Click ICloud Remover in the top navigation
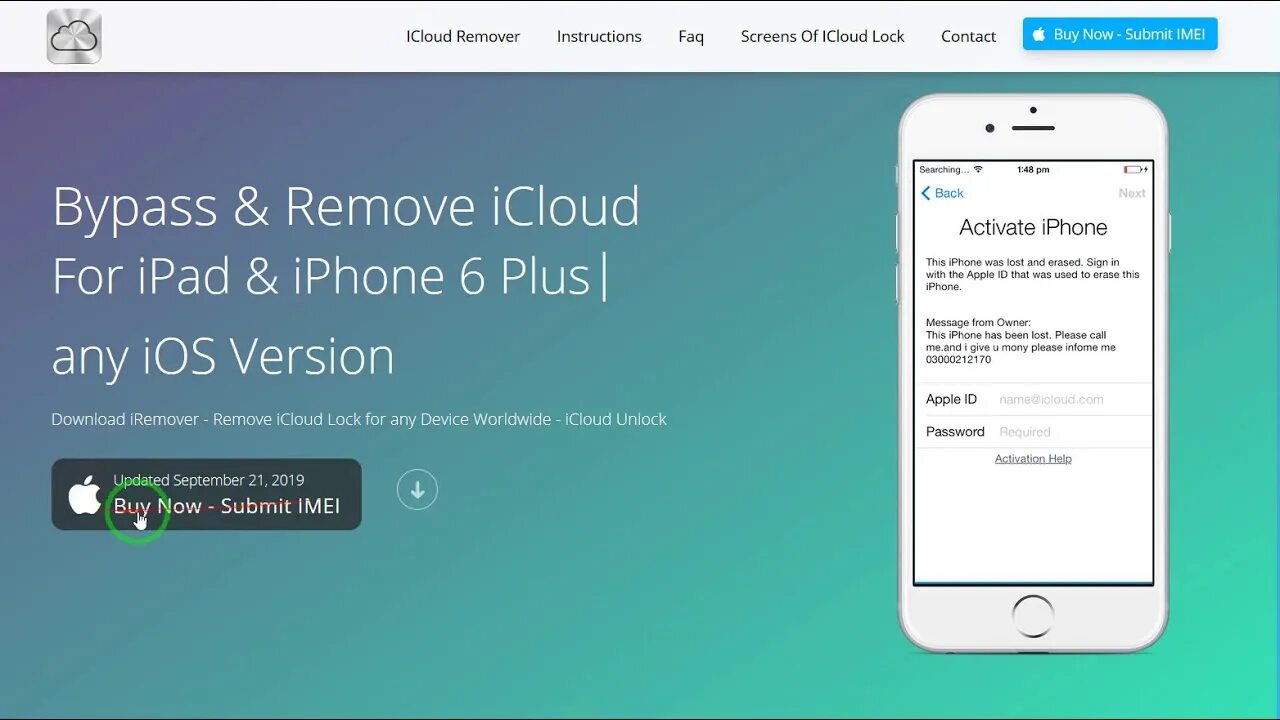Image resolution: width=1280 pixels, height=720 pixels. [x=463, y=36]
